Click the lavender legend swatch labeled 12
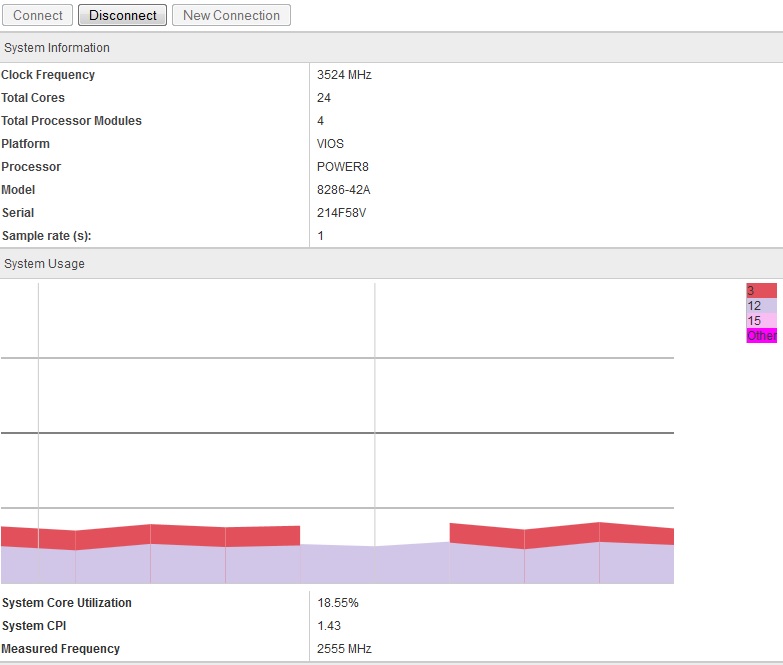The height and width of the screenshot is (665, 783). [x=762, y=306]
